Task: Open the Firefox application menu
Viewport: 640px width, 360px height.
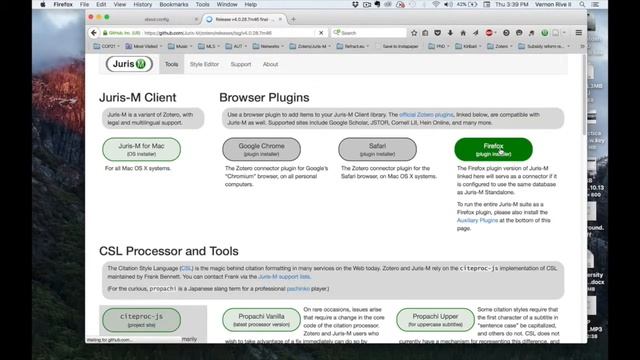Action: (x=63, y=4)
